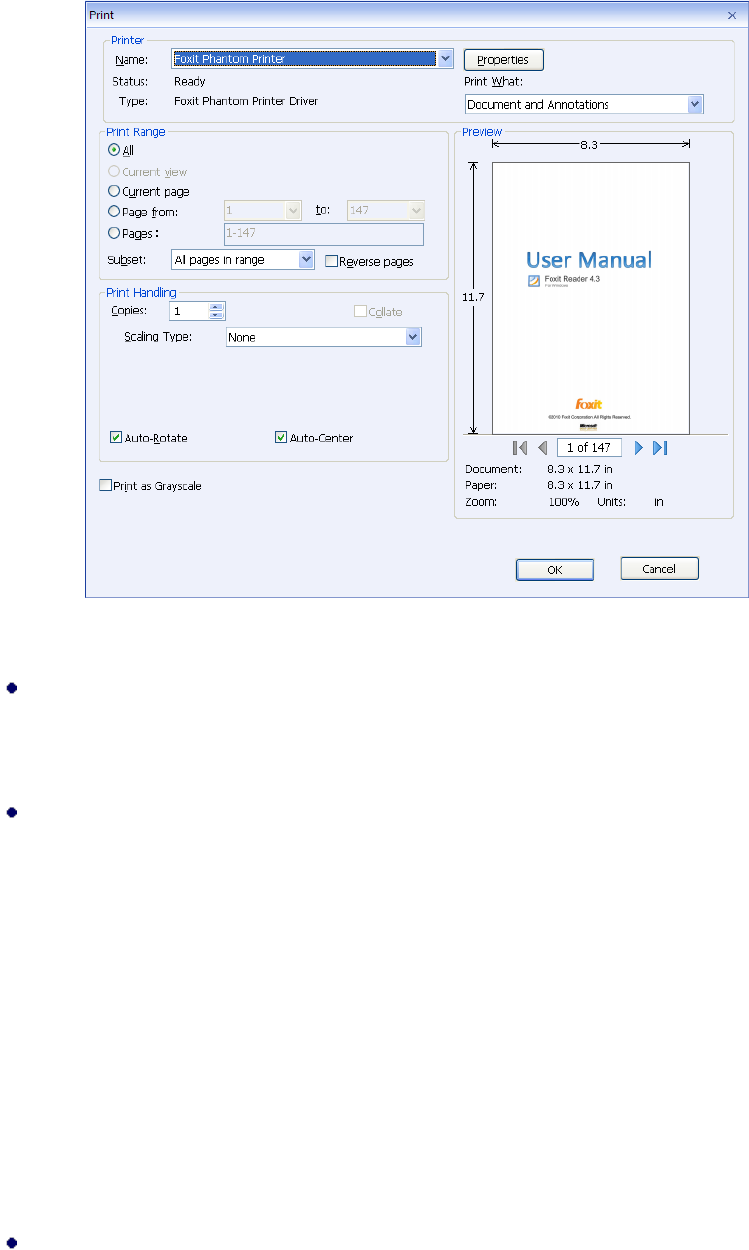
Task: Open printer Properties
Action: tap(503, 60)
